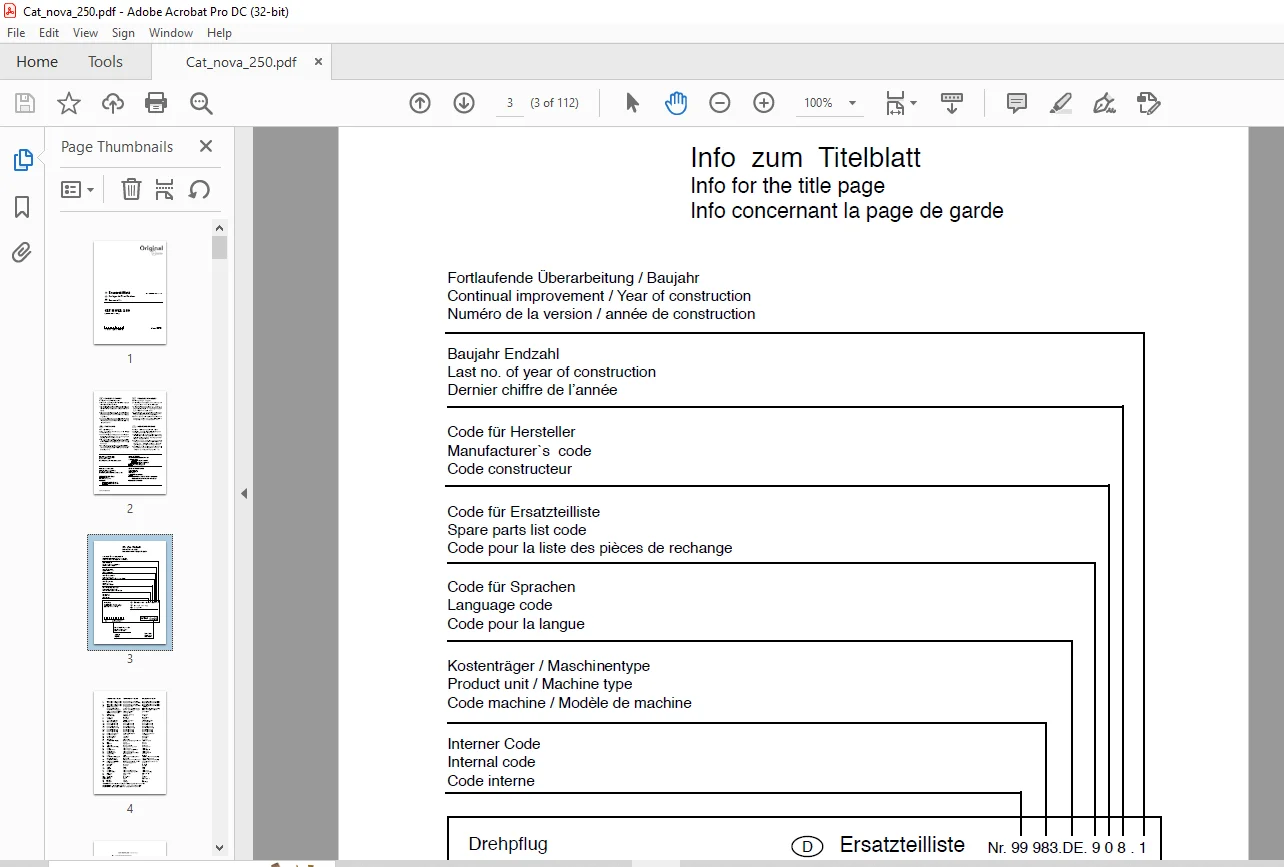Print the document with the printer icon
The image size is (1284, 867).
click(156, 103)
